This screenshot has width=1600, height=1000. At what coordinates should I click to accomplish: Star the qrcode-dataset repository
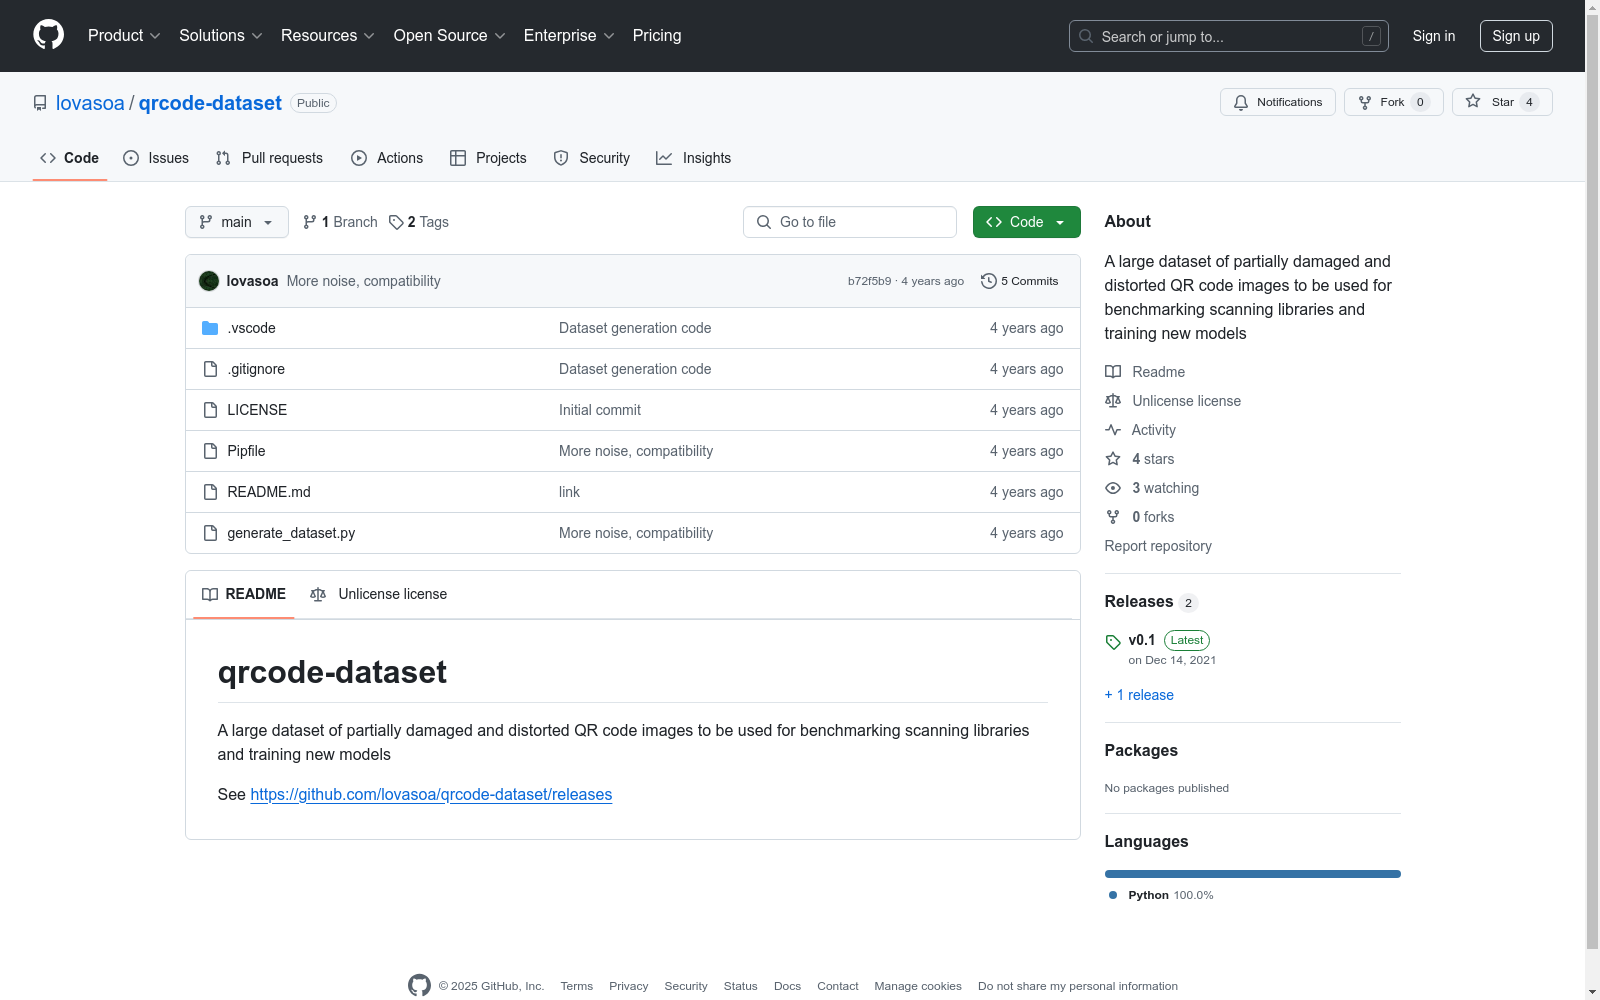pos(1502,102)
